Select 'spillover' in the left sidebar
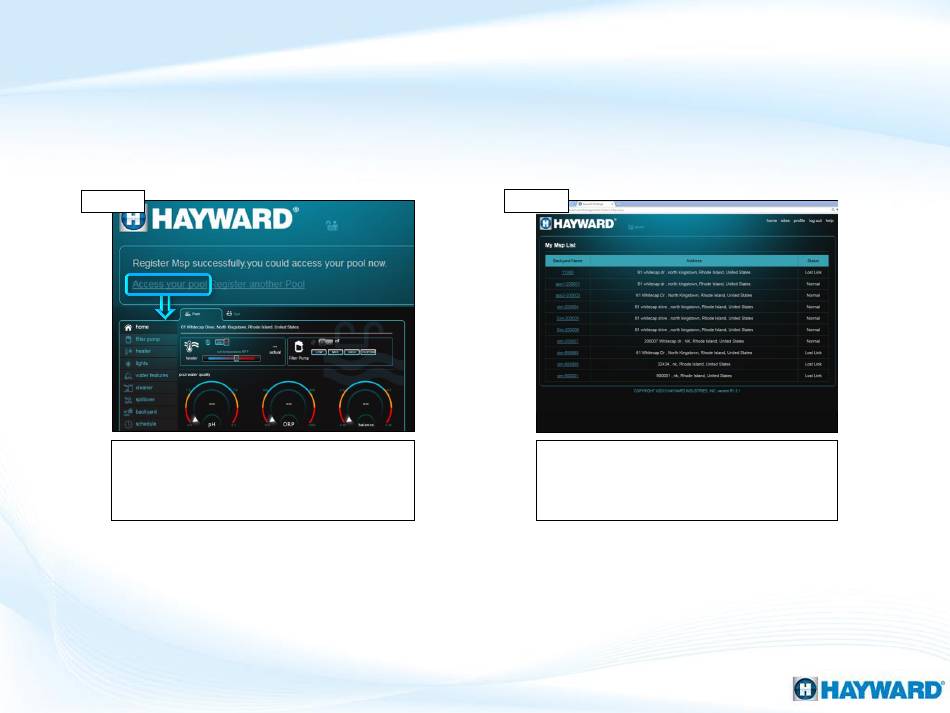The width and height of the screenshot is (950, 713). 145,400
